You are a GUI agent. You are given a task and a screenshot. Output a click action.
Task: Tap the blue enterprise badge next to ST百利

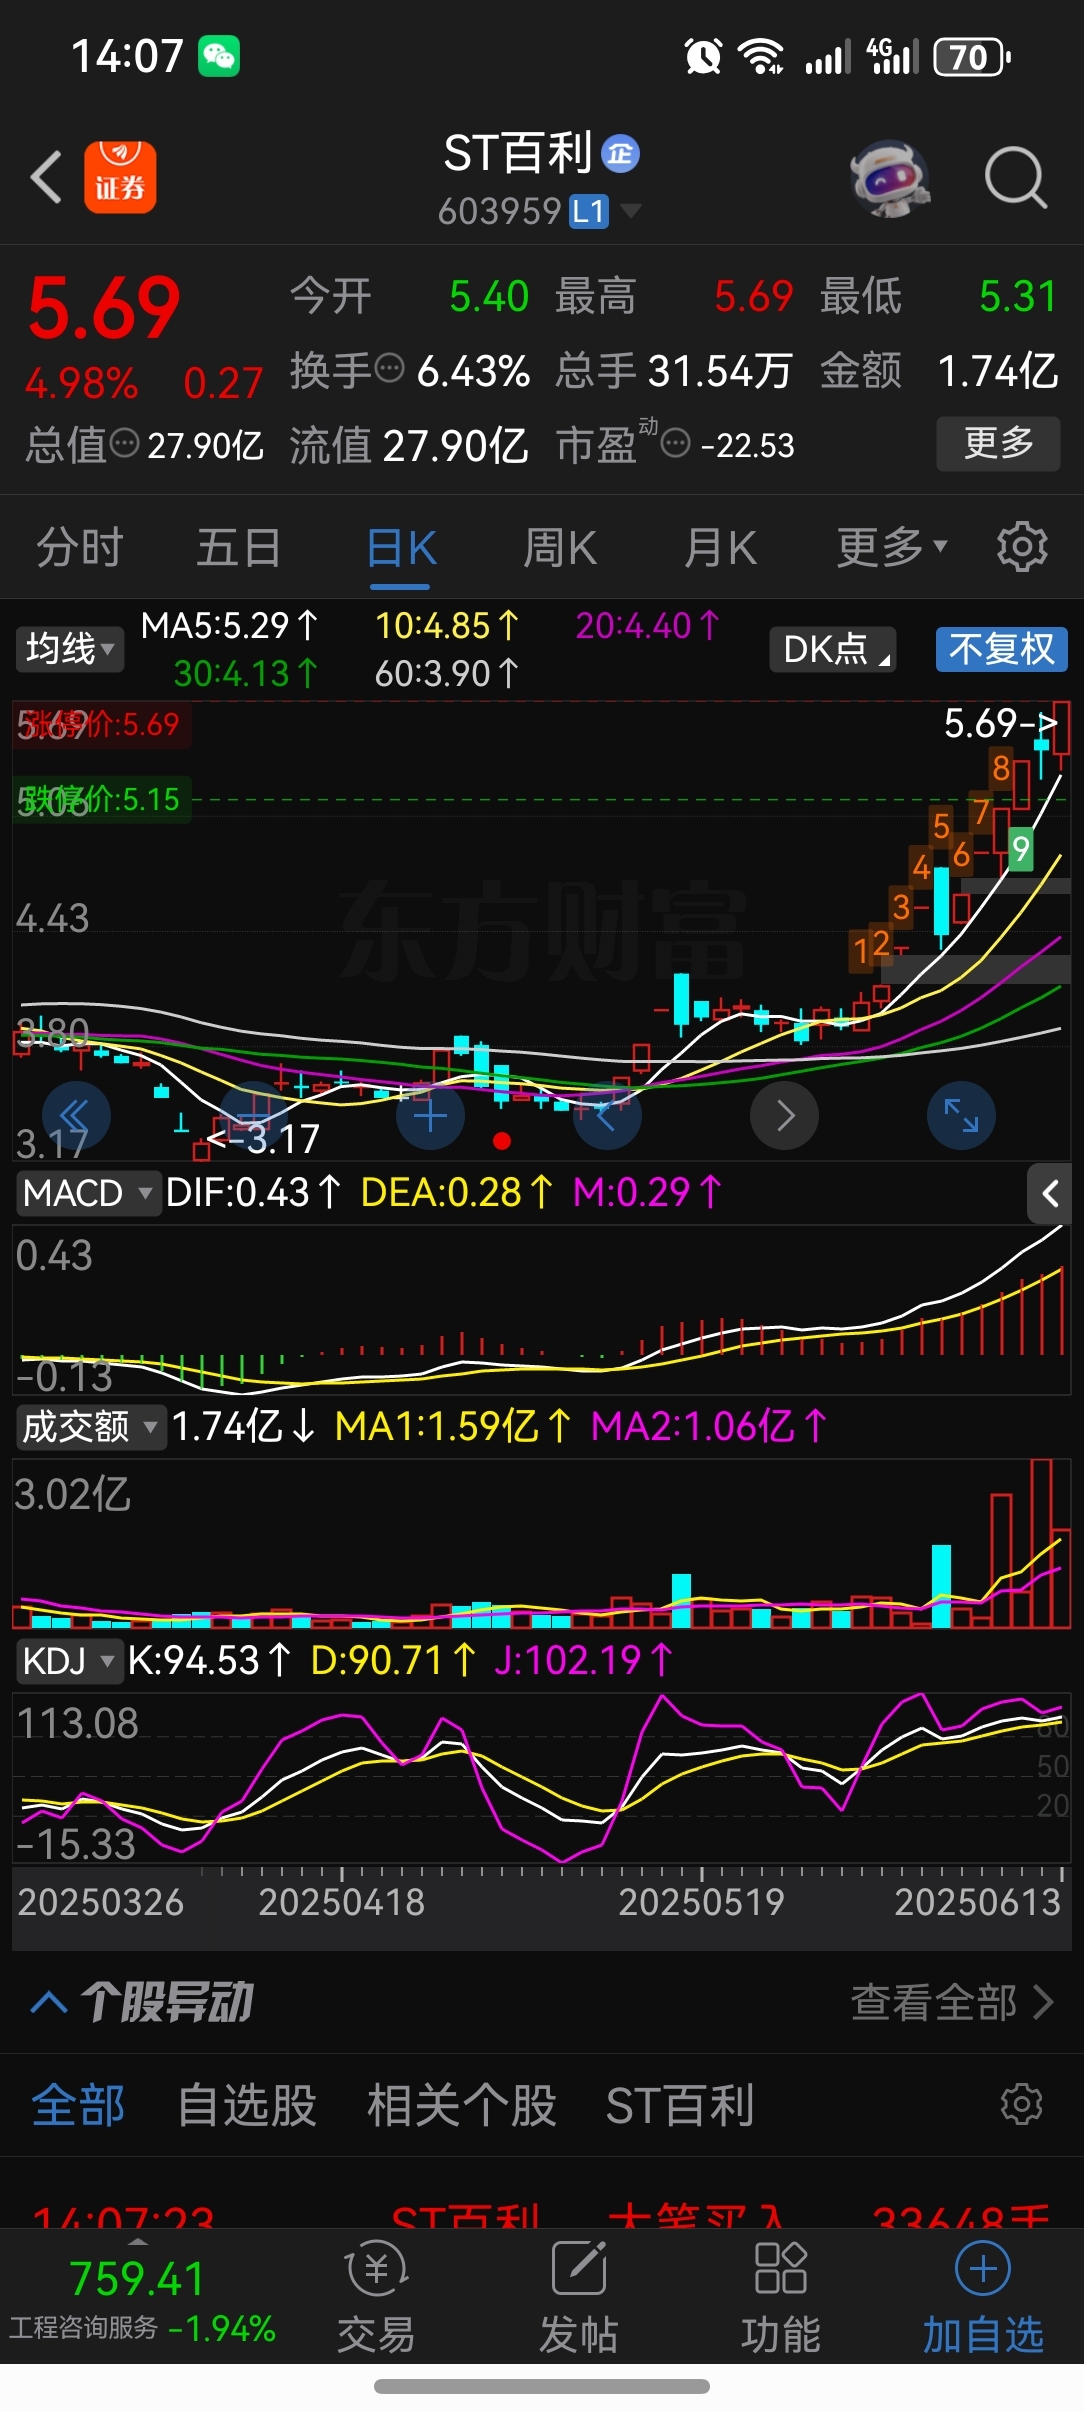tap(620, 154)
